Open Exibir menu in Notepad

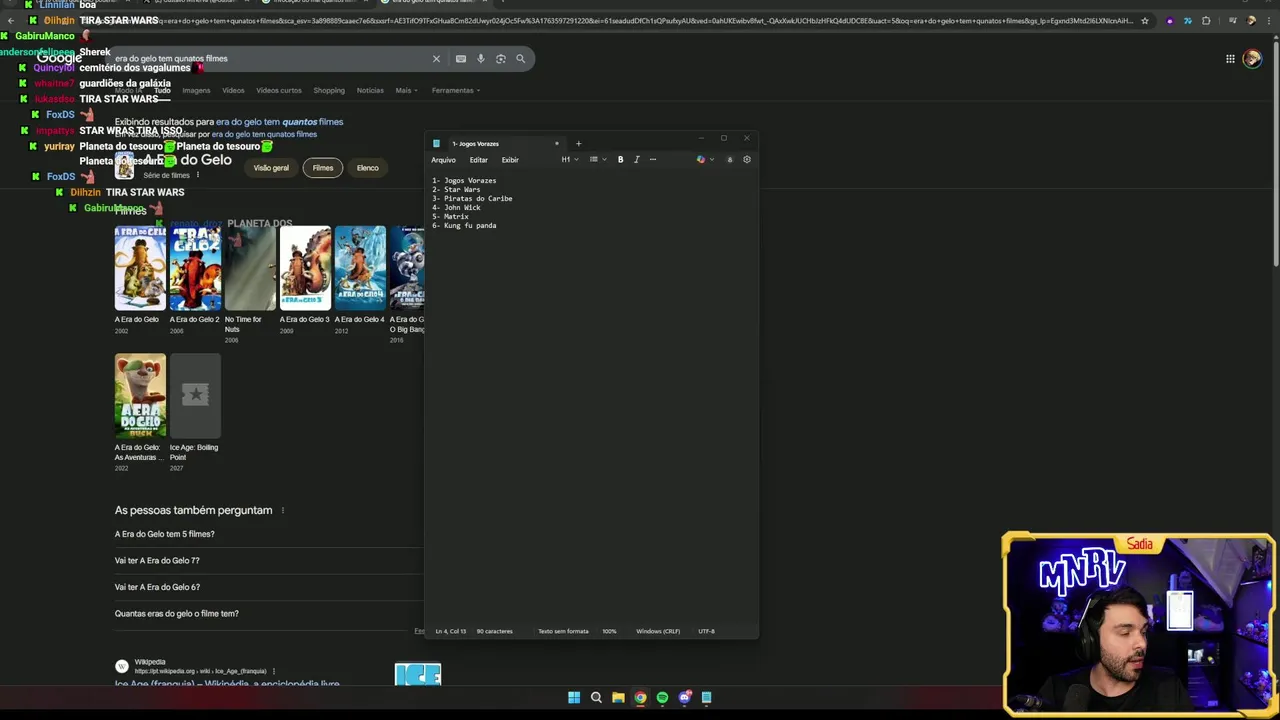click(x=510, y=160)
